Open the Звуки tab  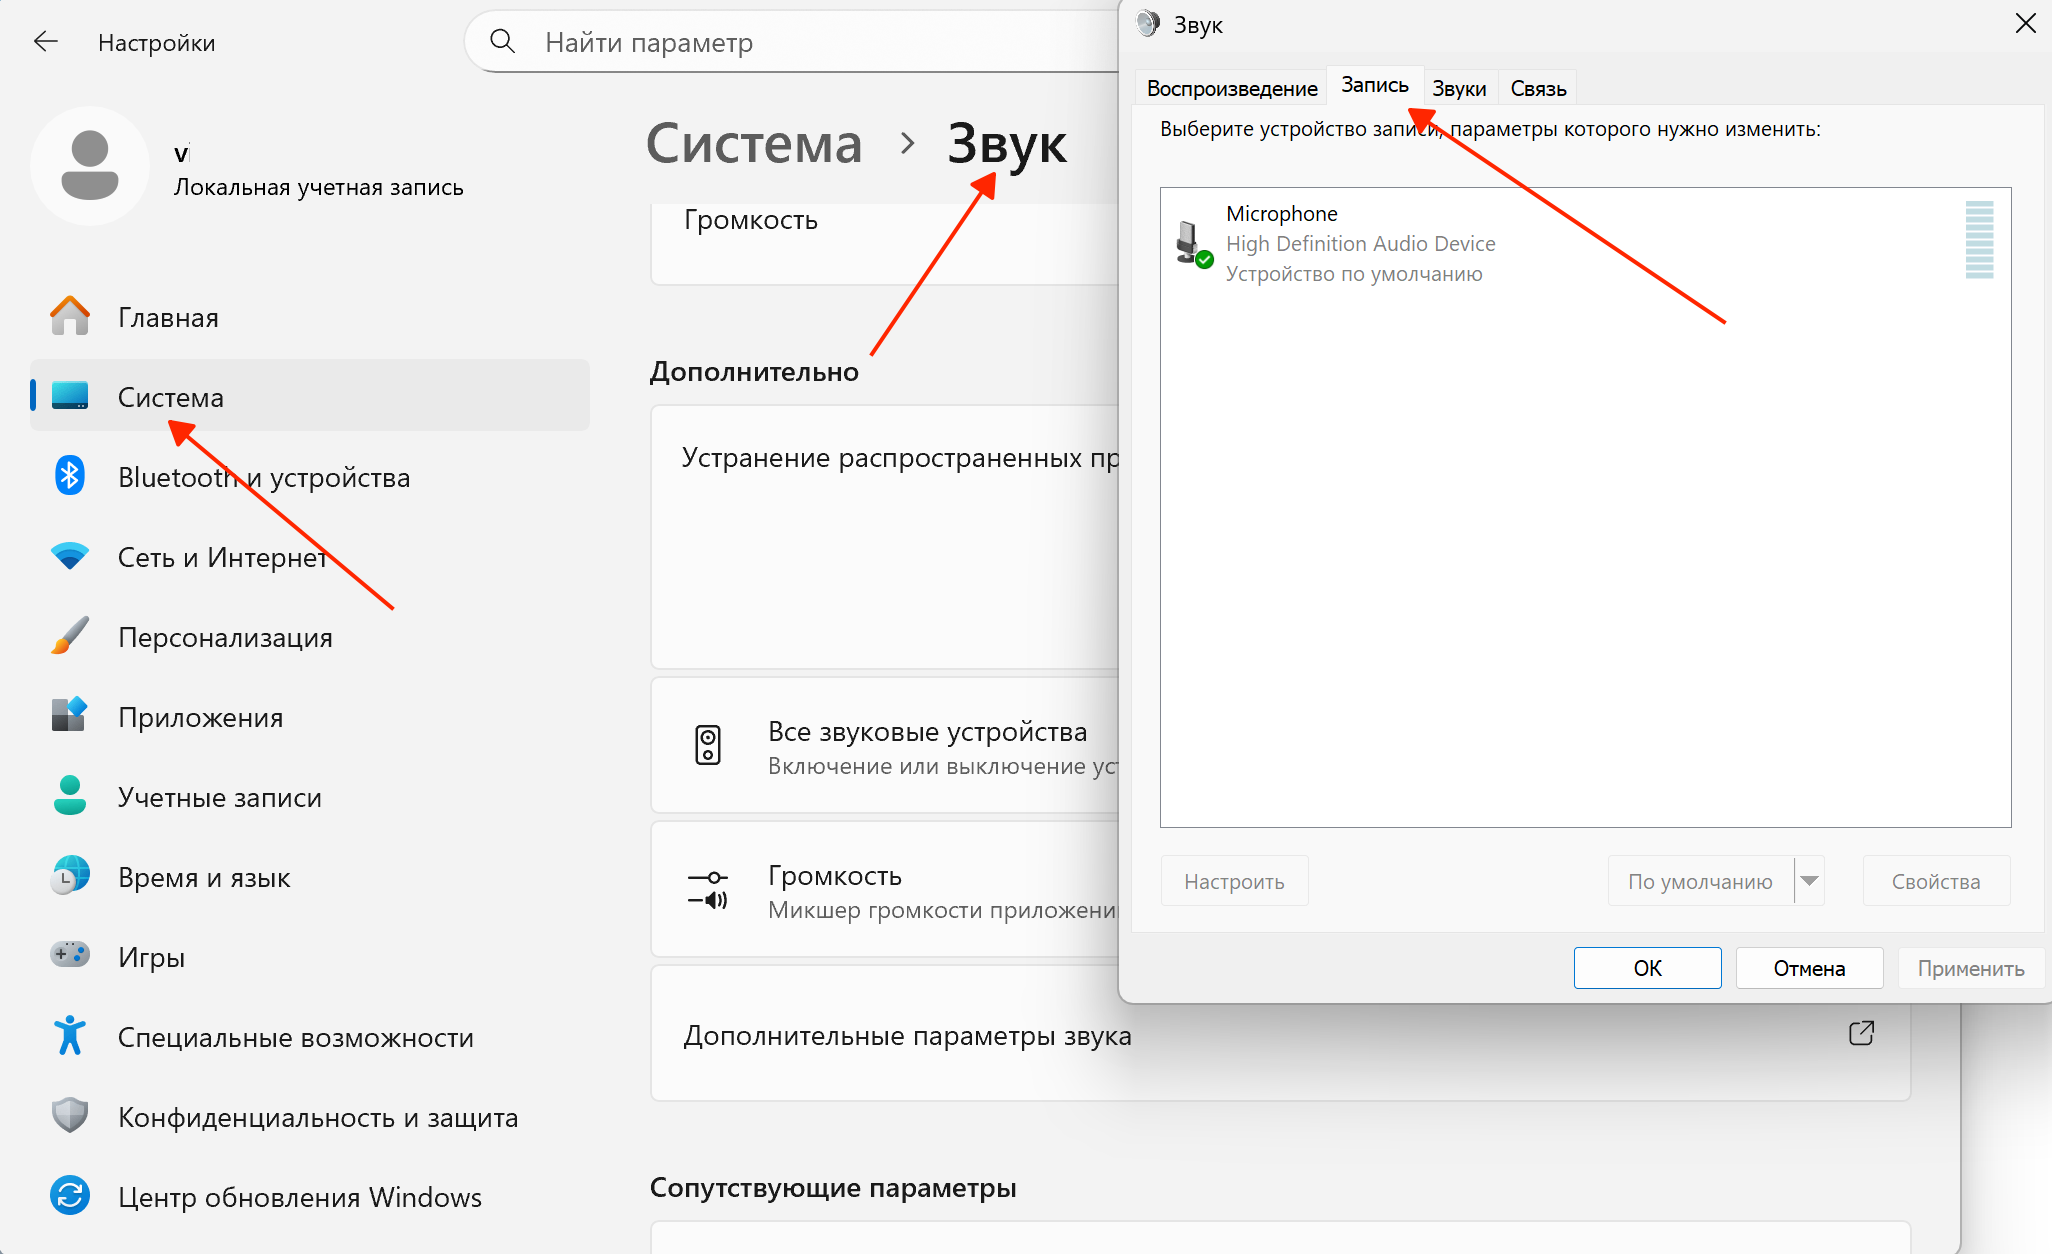point(1459,88)
